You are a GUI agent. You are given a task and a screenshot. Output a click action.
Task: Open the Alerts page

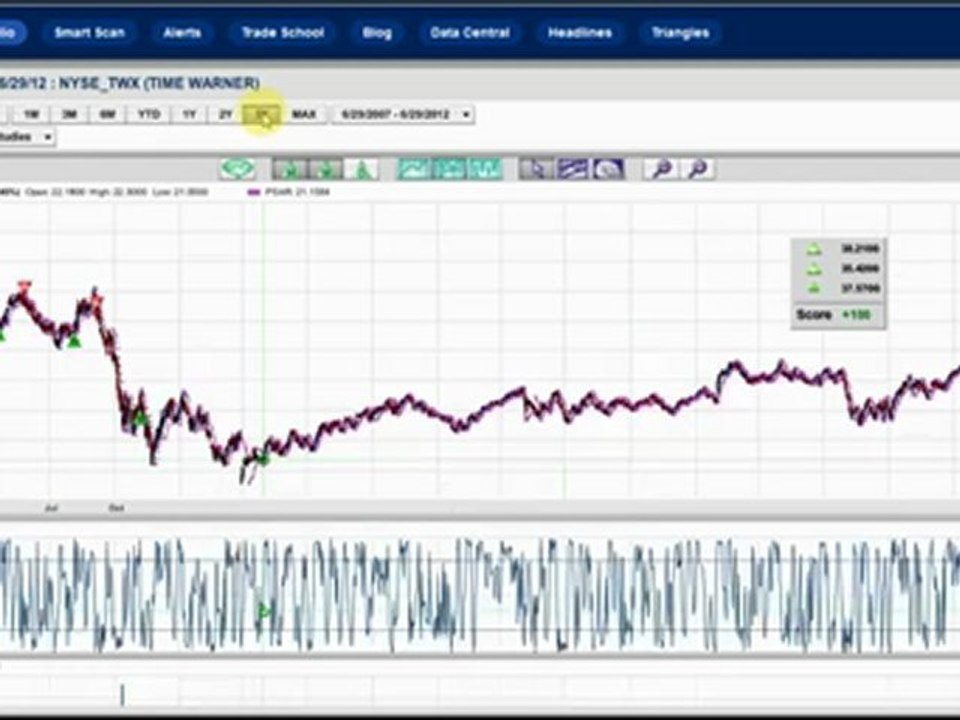pos(182,32)
